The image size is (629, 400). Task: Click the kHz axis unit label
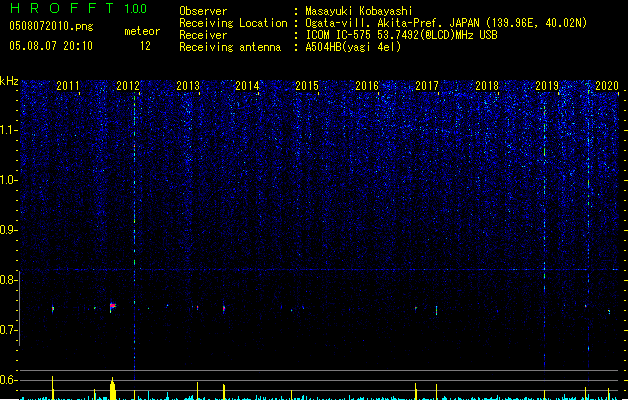click(x=9, y=81)
